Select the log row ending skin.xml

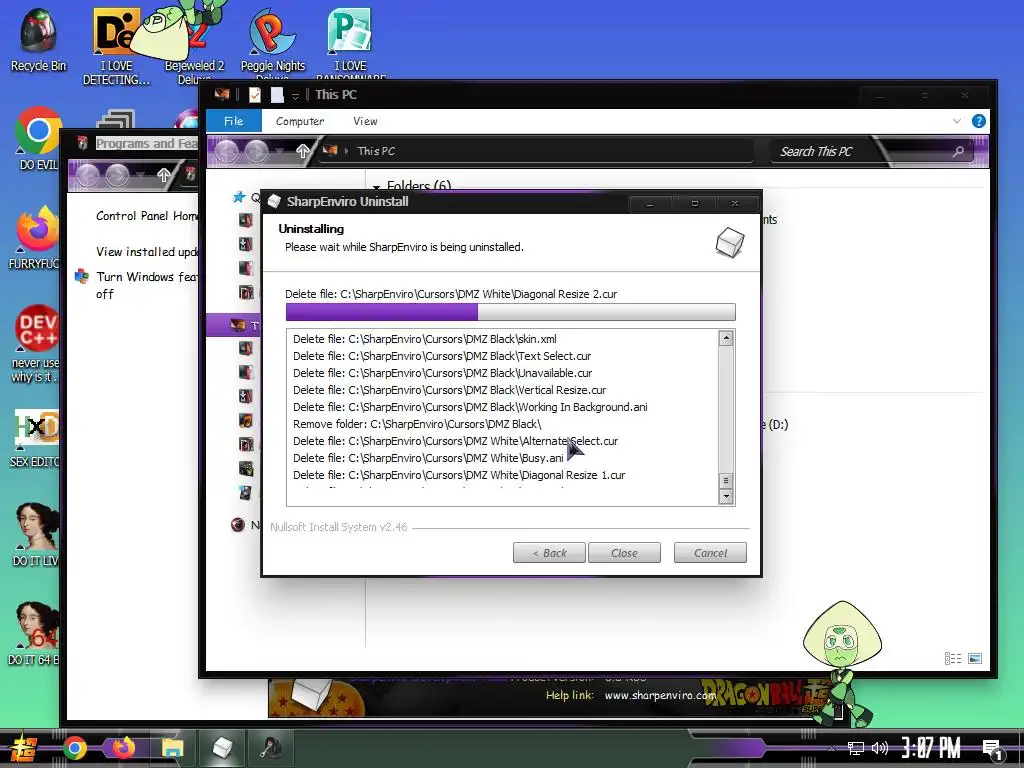424,339
